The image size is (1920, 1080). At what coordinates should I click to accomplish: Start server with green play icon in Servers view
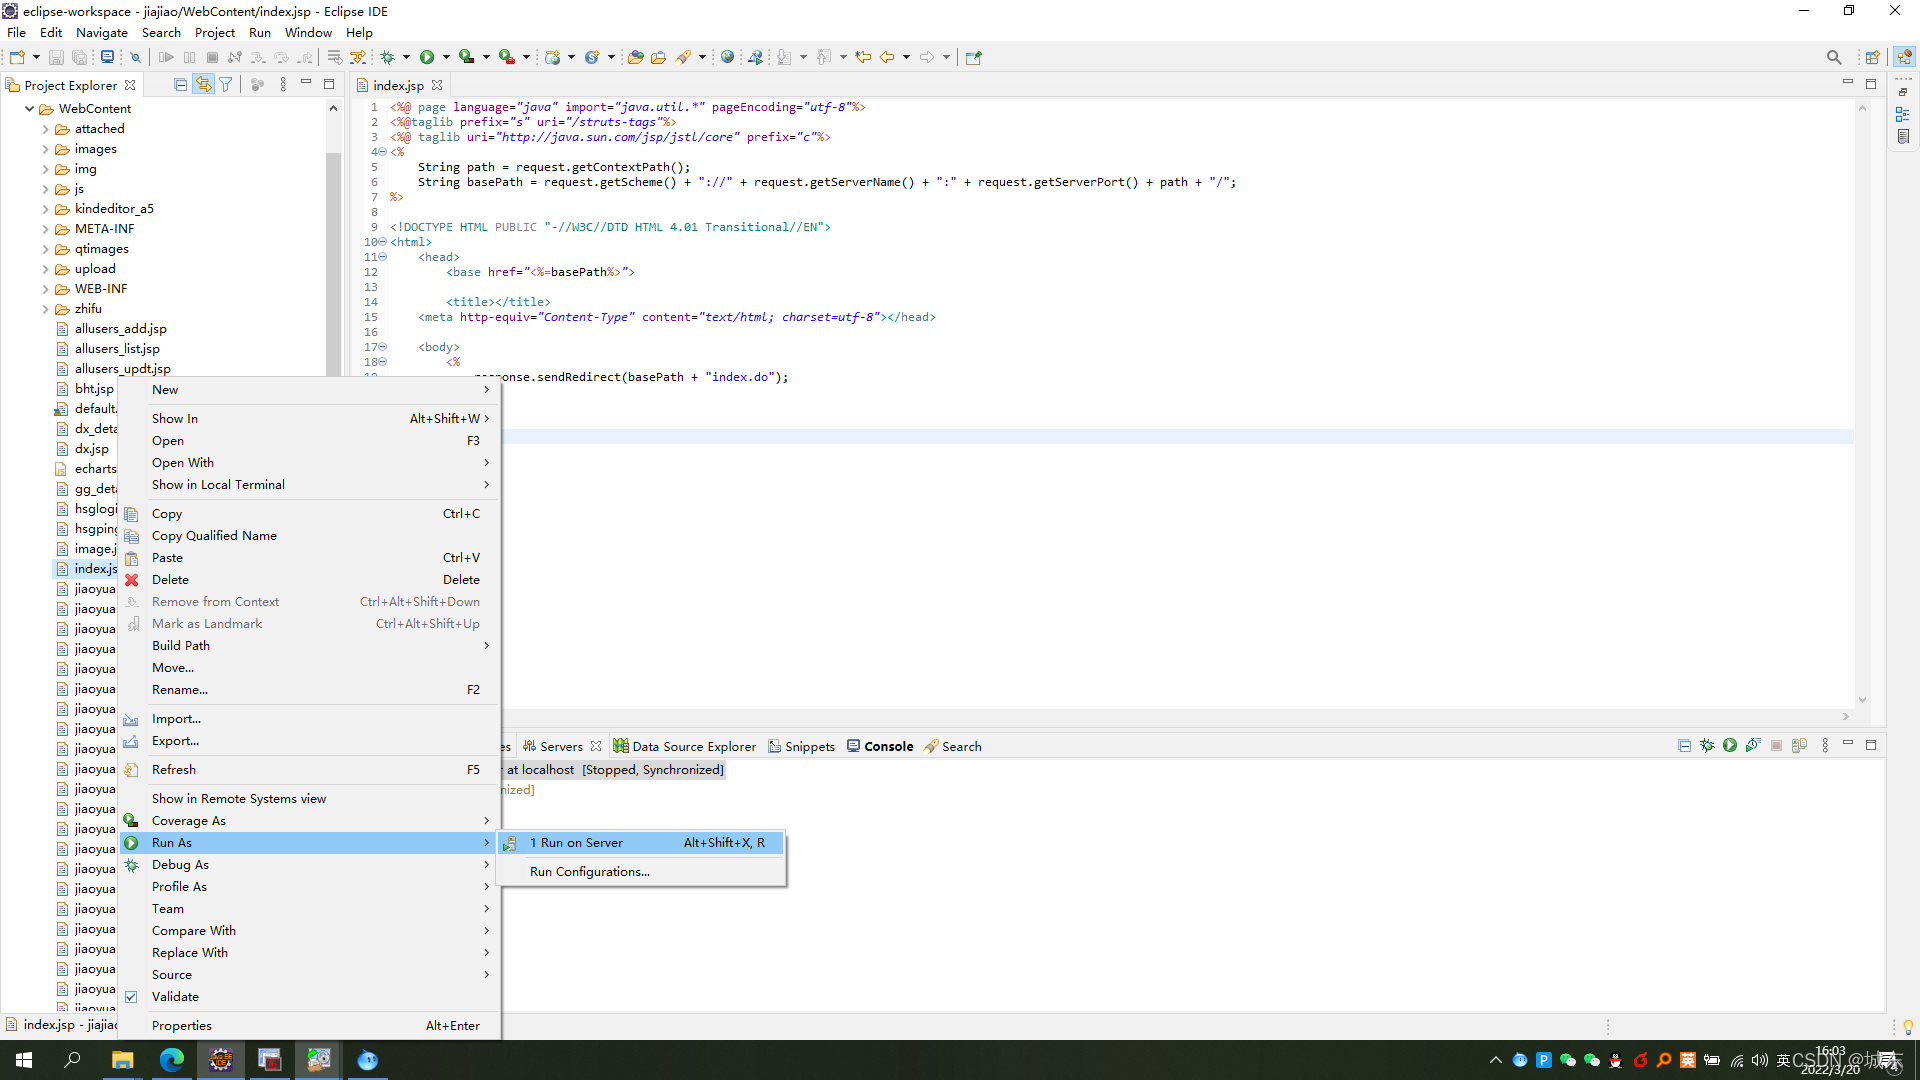tap(1730, 746)
